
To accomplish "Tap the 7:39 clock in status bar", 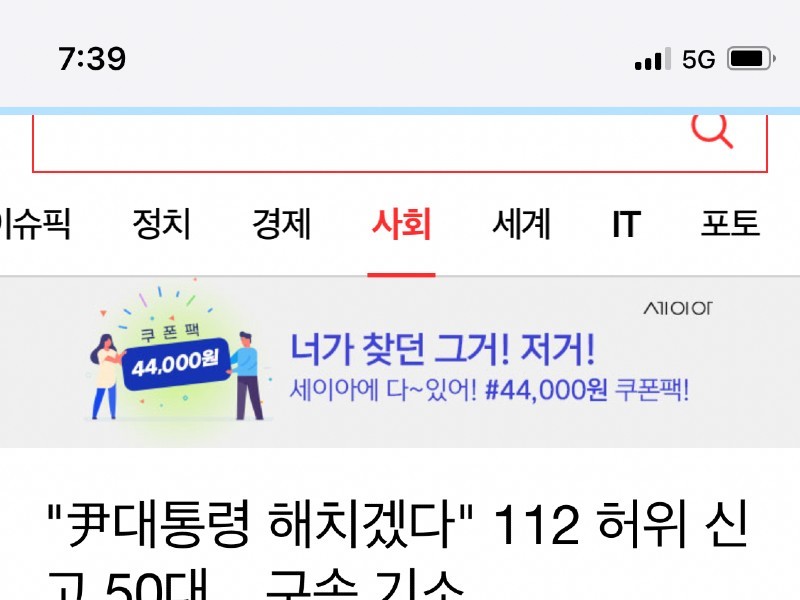I will tap(92, 59).
